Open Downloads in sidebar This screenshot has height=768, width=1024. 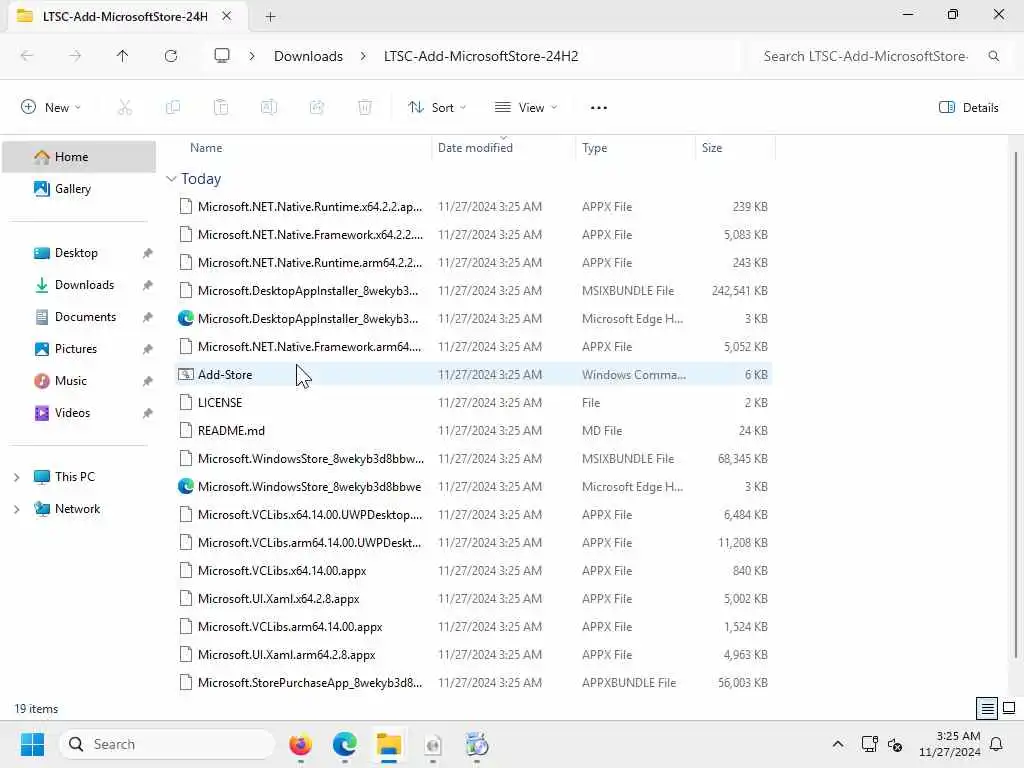pyautogui.click(x=79, y=285)
